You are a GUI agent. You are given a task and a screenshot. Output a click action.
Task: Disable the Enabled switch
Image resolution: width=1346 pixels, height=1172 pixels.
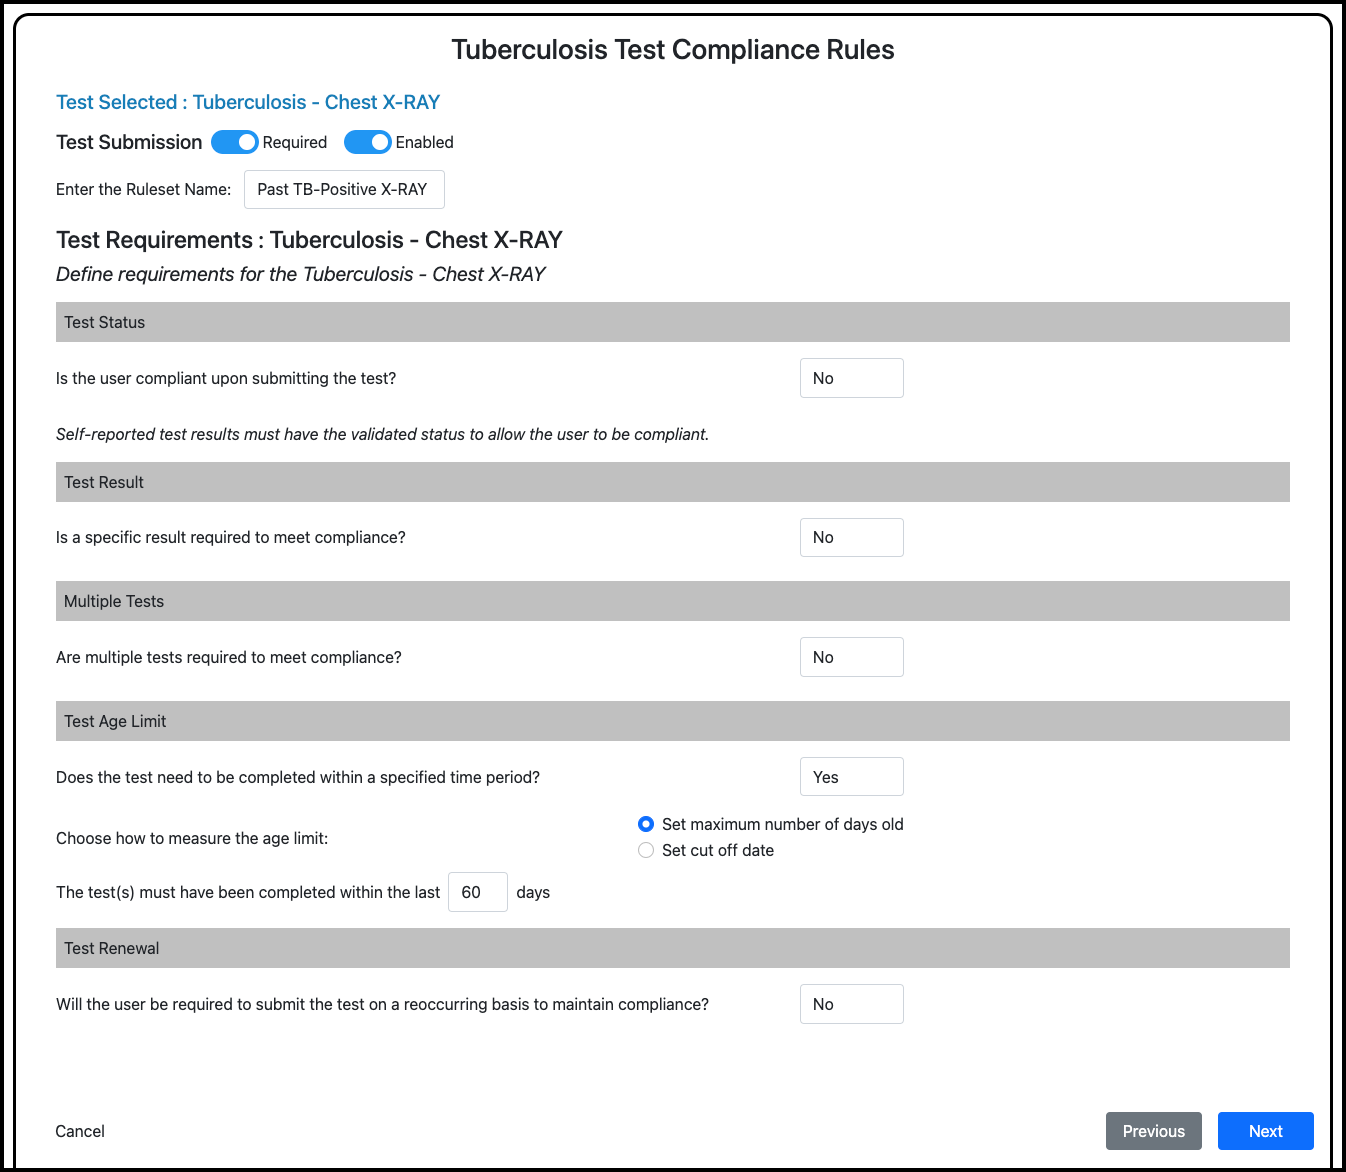coord(367,142)
